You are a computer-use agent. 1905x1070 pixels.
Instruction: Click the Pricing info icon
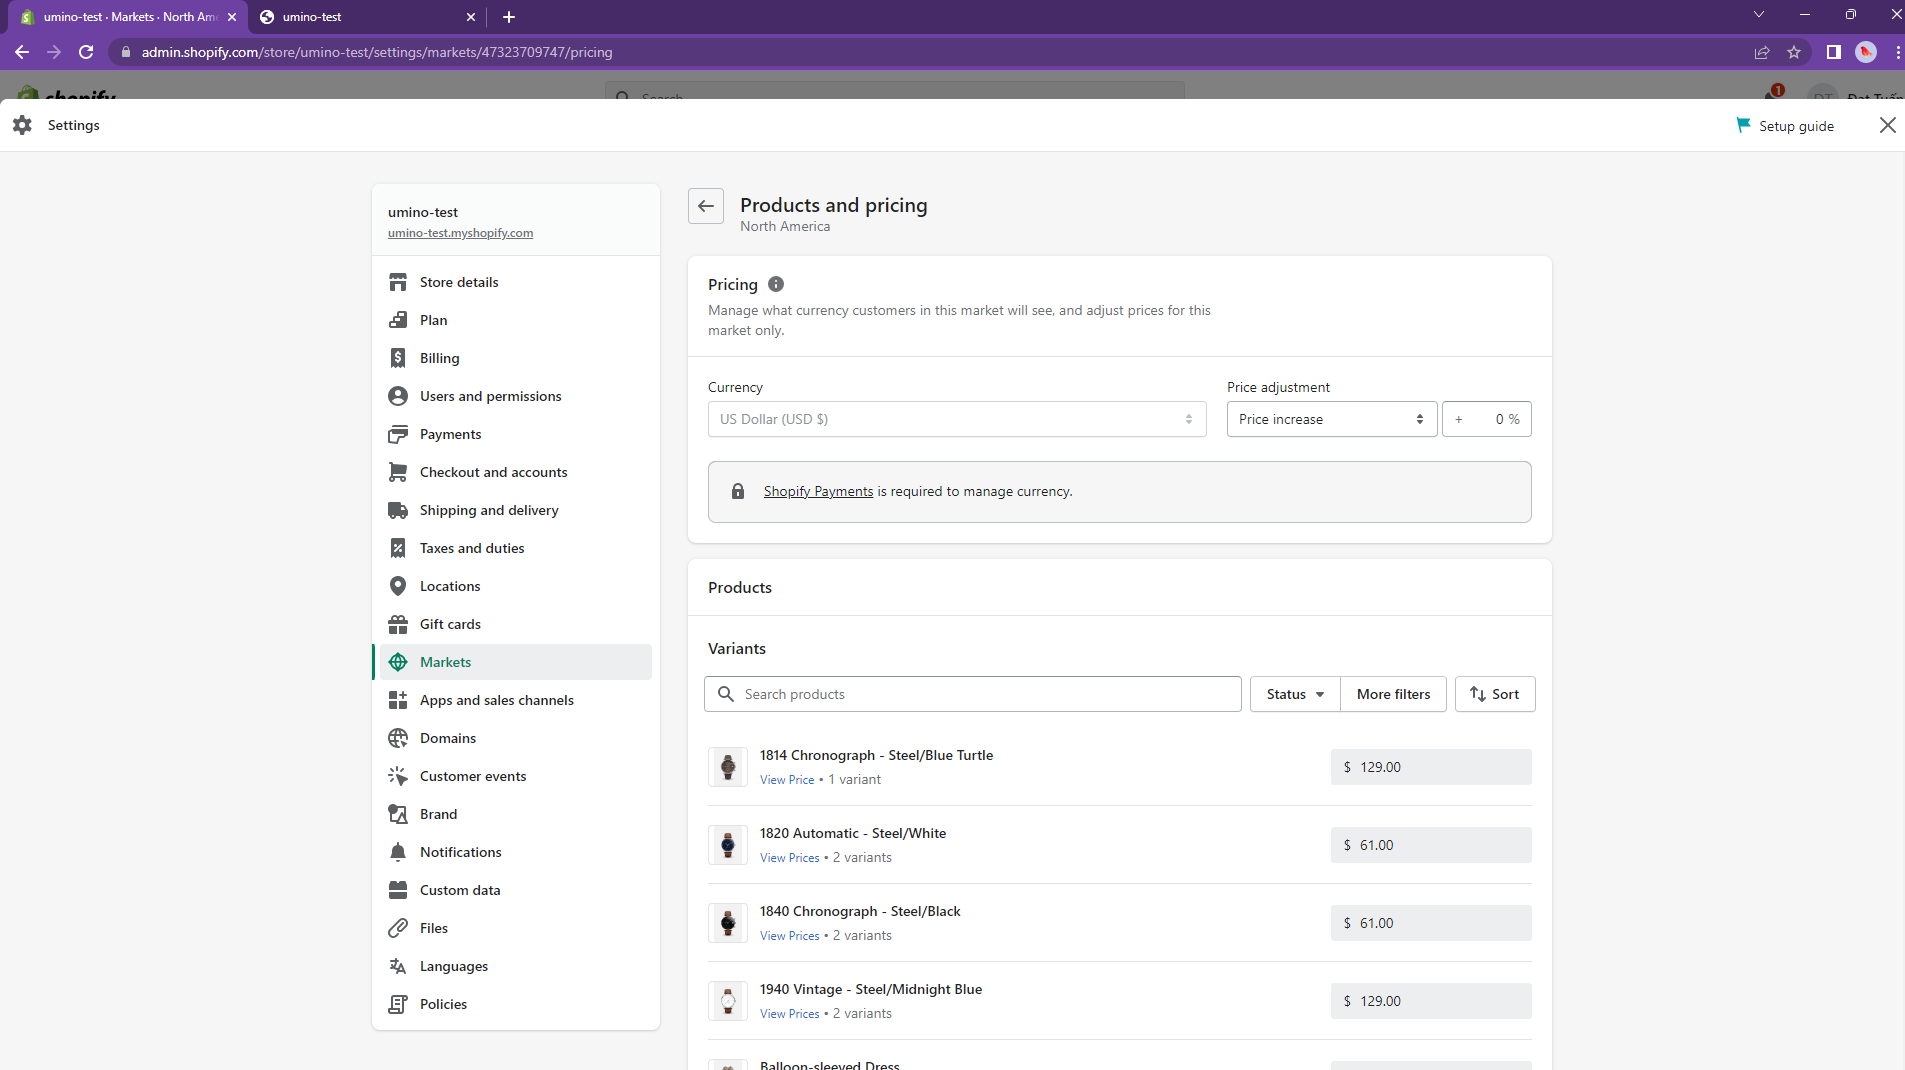click(776, 284)
